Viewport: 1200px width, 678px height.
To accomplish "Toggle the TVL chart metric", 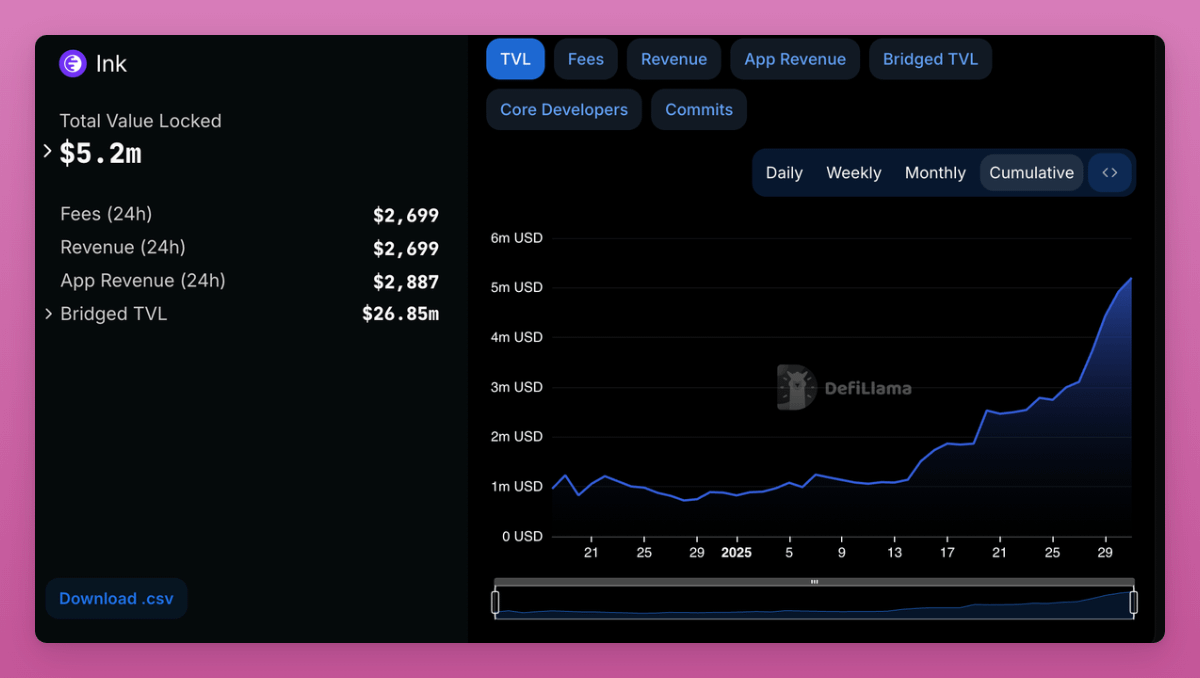I will 515,59.
